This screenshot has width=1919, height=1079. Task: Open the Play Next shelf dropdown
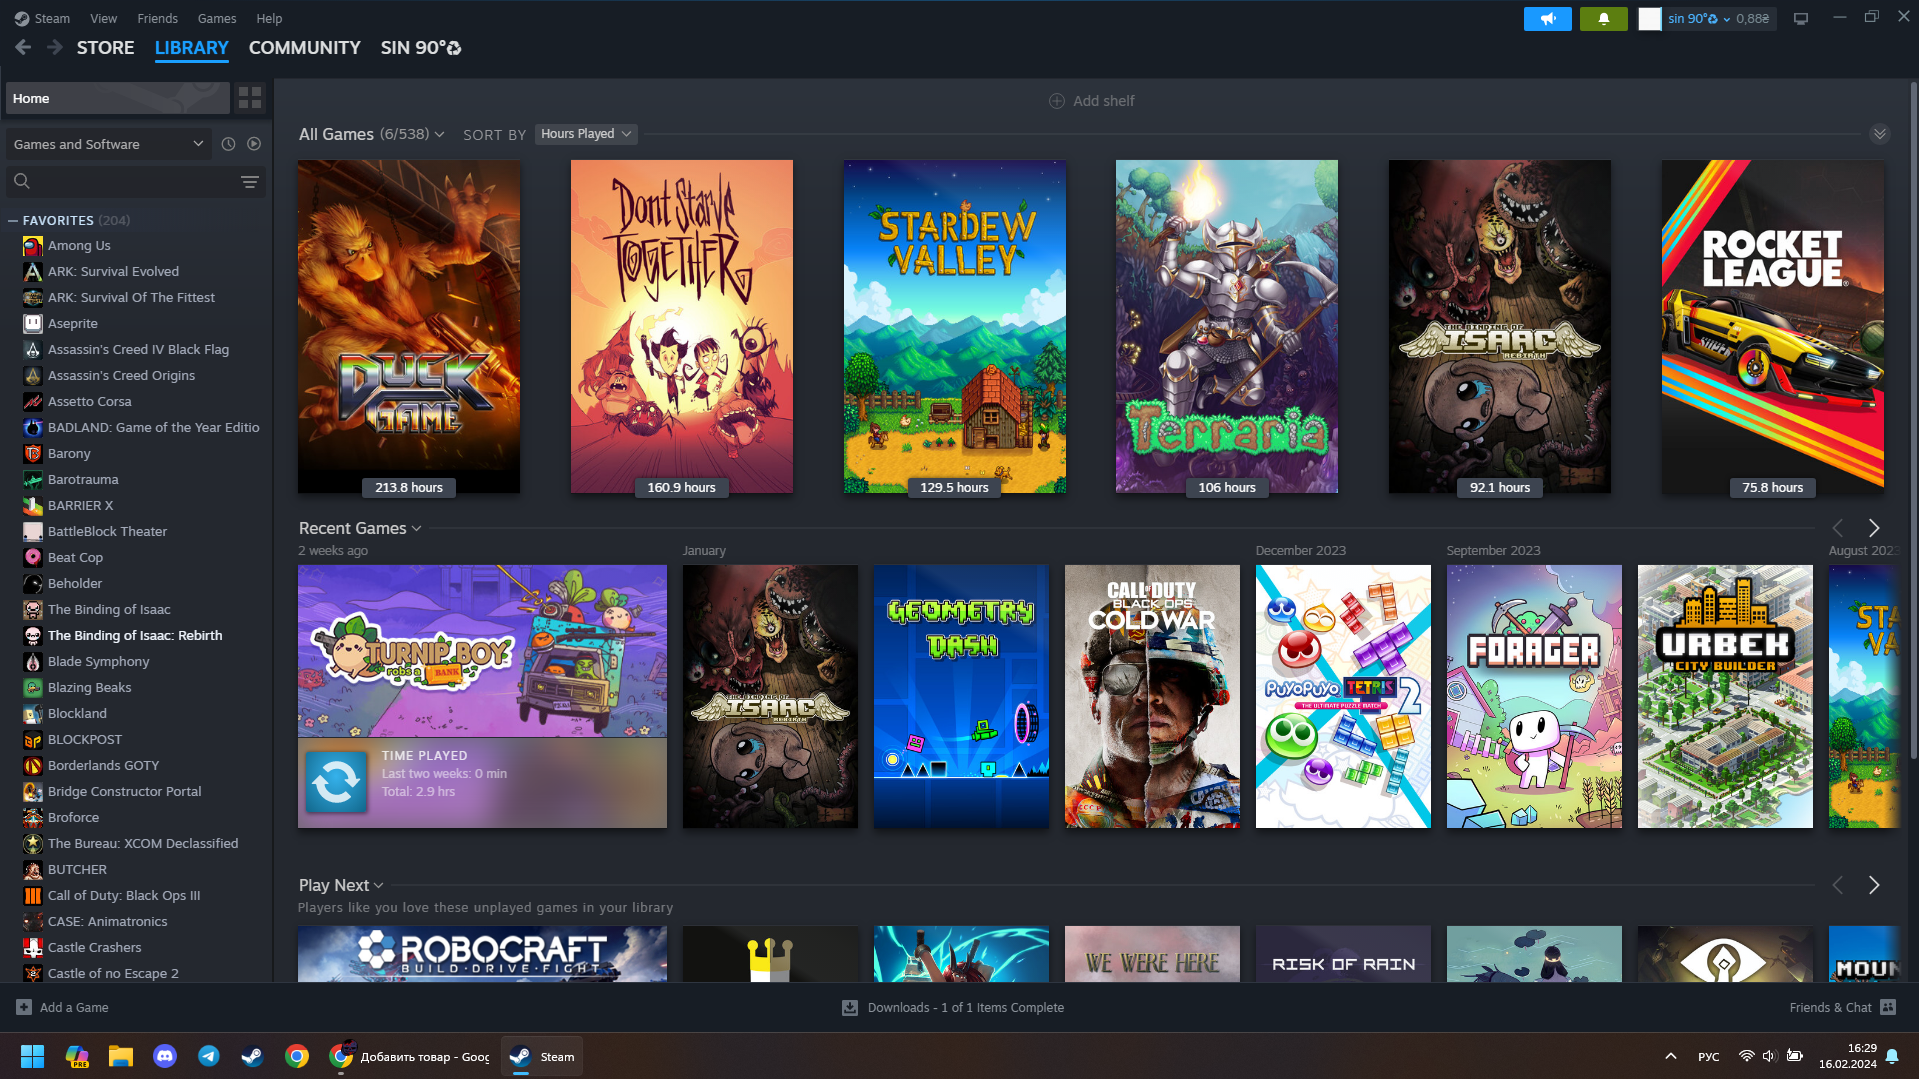(x=378, y=885)
